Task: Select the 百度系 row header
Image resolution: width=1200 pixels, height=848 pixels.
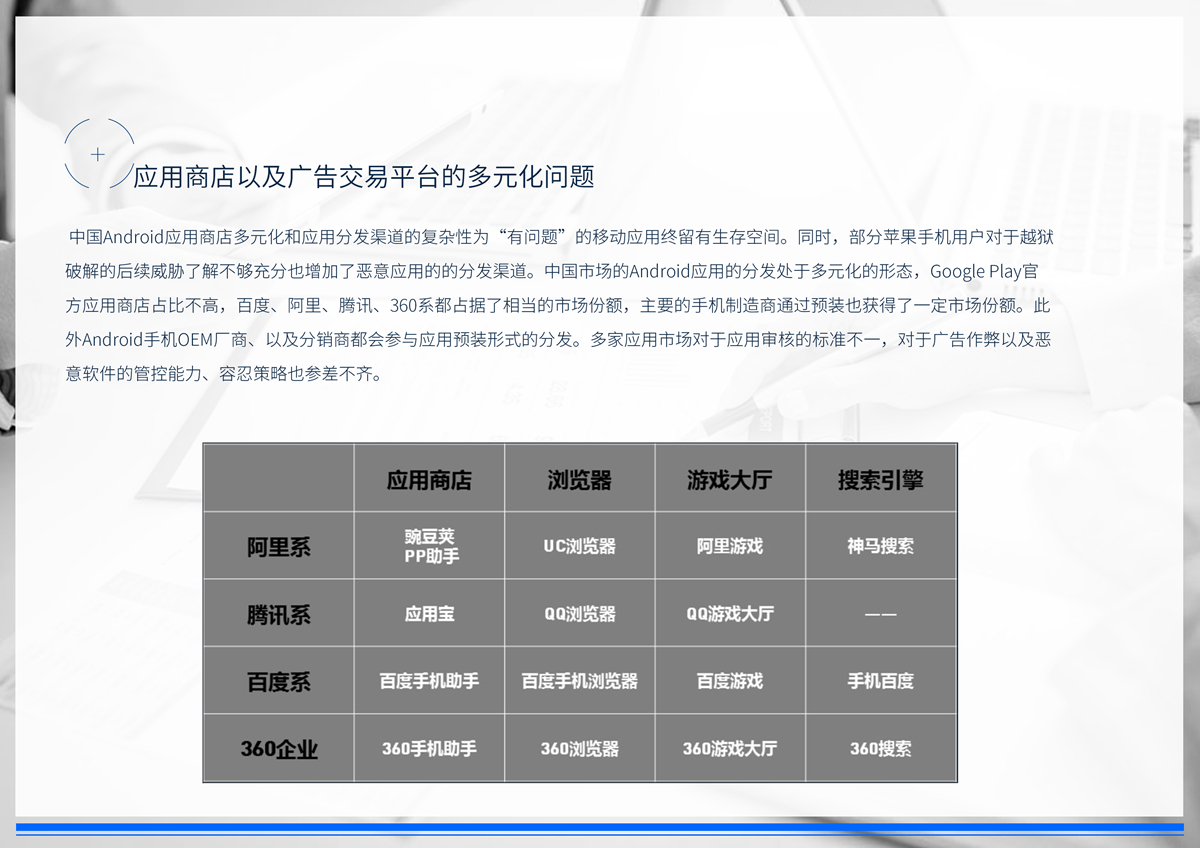Action: click(x=279, y=681)
